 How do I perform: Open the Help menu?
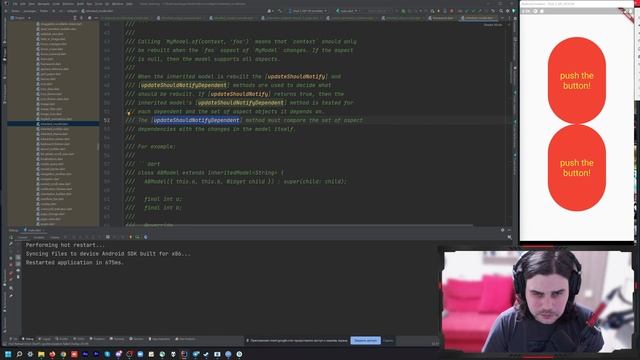tap(129, 4)
